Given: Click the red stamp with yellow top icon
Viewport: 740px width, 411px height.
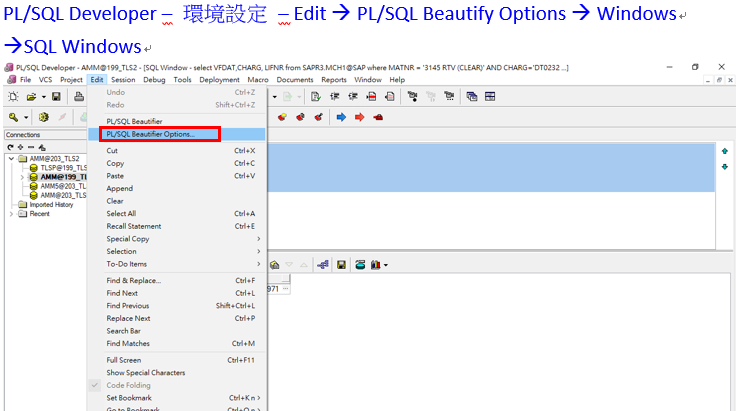Looking at the screenshot, I should [282, 117].
